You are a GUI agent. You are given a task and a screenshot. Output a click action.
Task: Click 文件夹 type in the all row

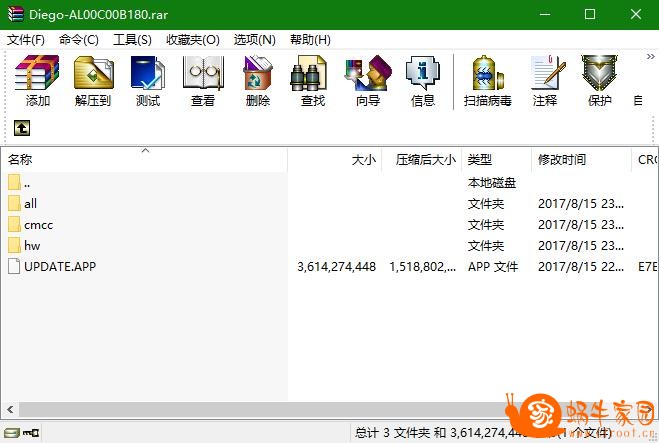[x=486, y=204]
